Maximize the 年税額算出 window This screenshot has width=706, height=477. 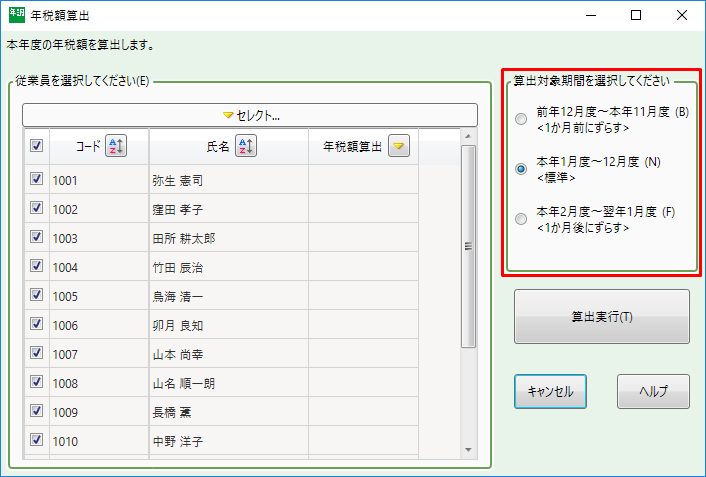tap(636, 15)
